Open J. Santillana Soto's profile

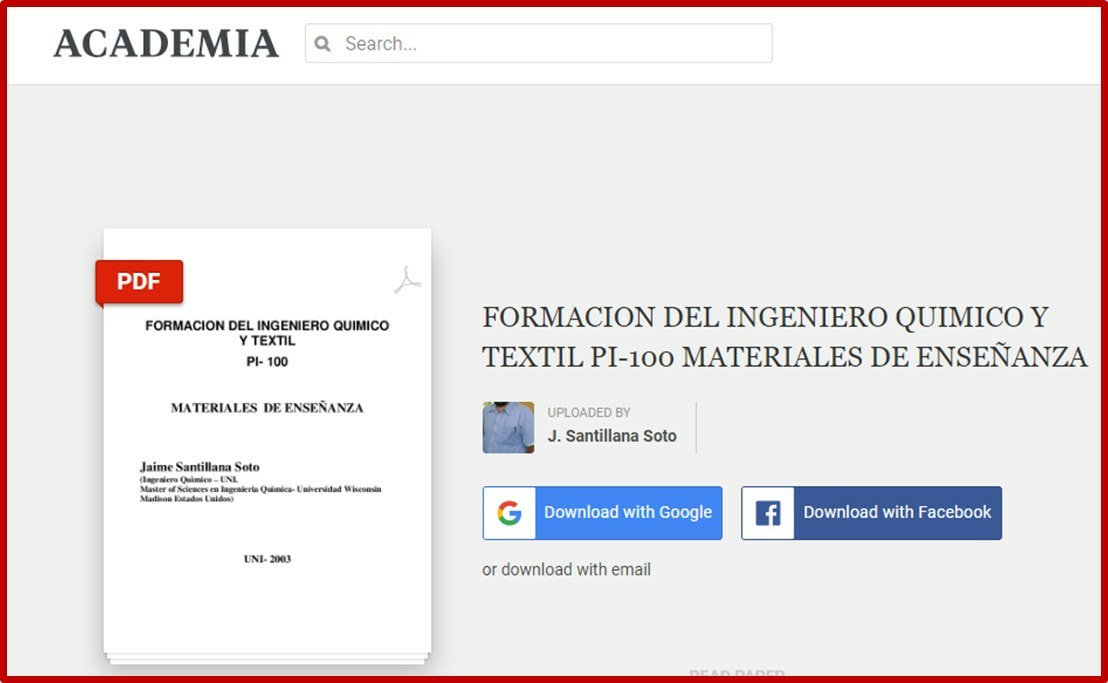[612, 436]
